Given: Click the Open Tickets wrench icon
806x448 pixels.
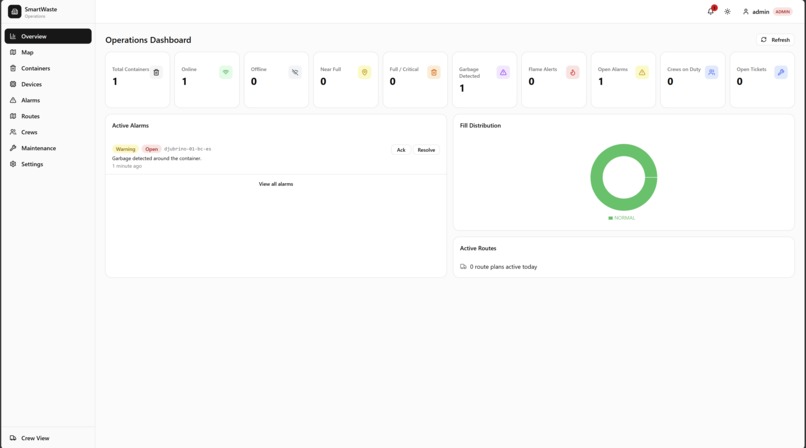Looking at the screenshot, I should tap(781, 72).
